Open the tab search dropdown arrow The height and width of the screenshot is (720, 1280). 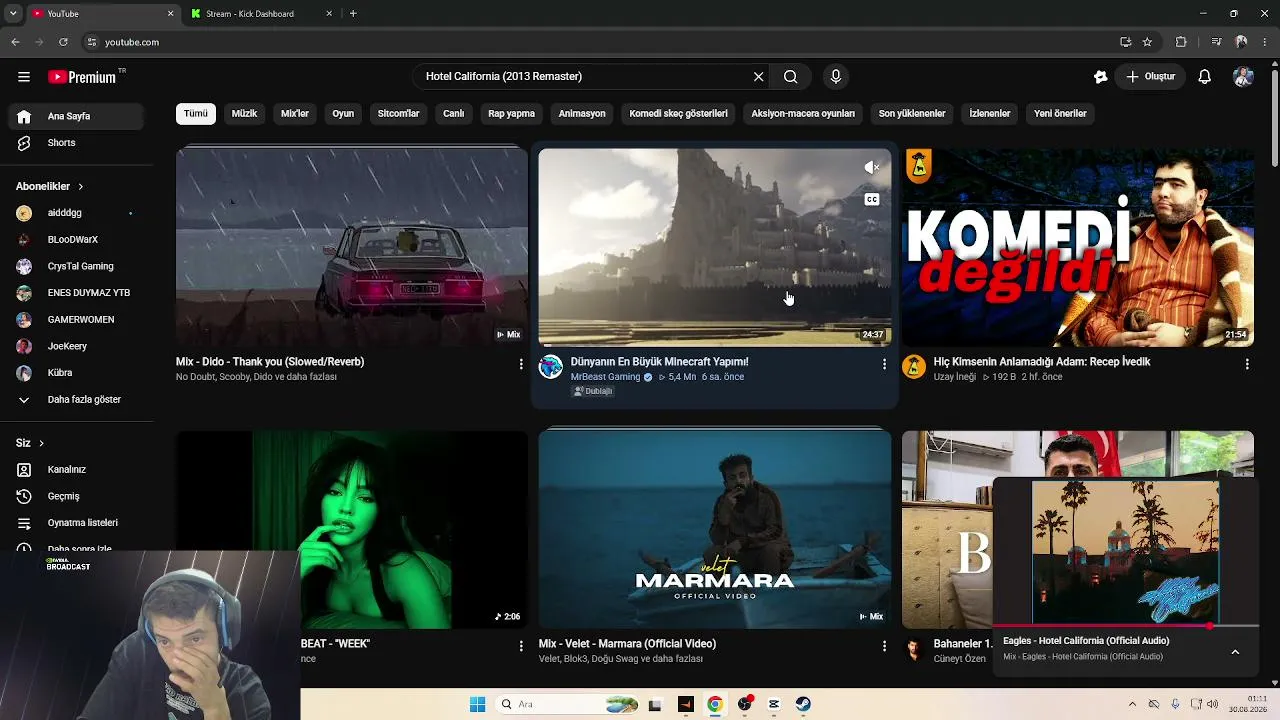click(13, 14)
